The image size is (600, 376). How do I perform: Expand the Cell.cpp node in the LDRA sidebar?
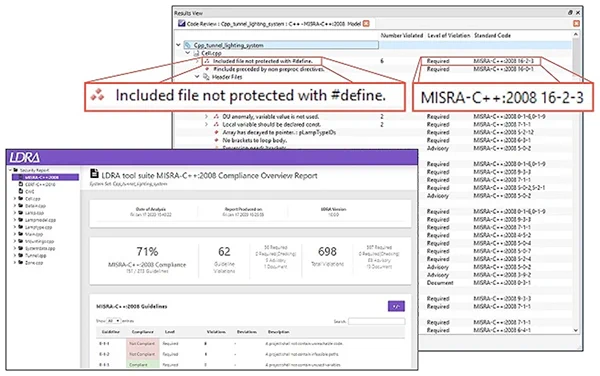(x=15, y=199)
